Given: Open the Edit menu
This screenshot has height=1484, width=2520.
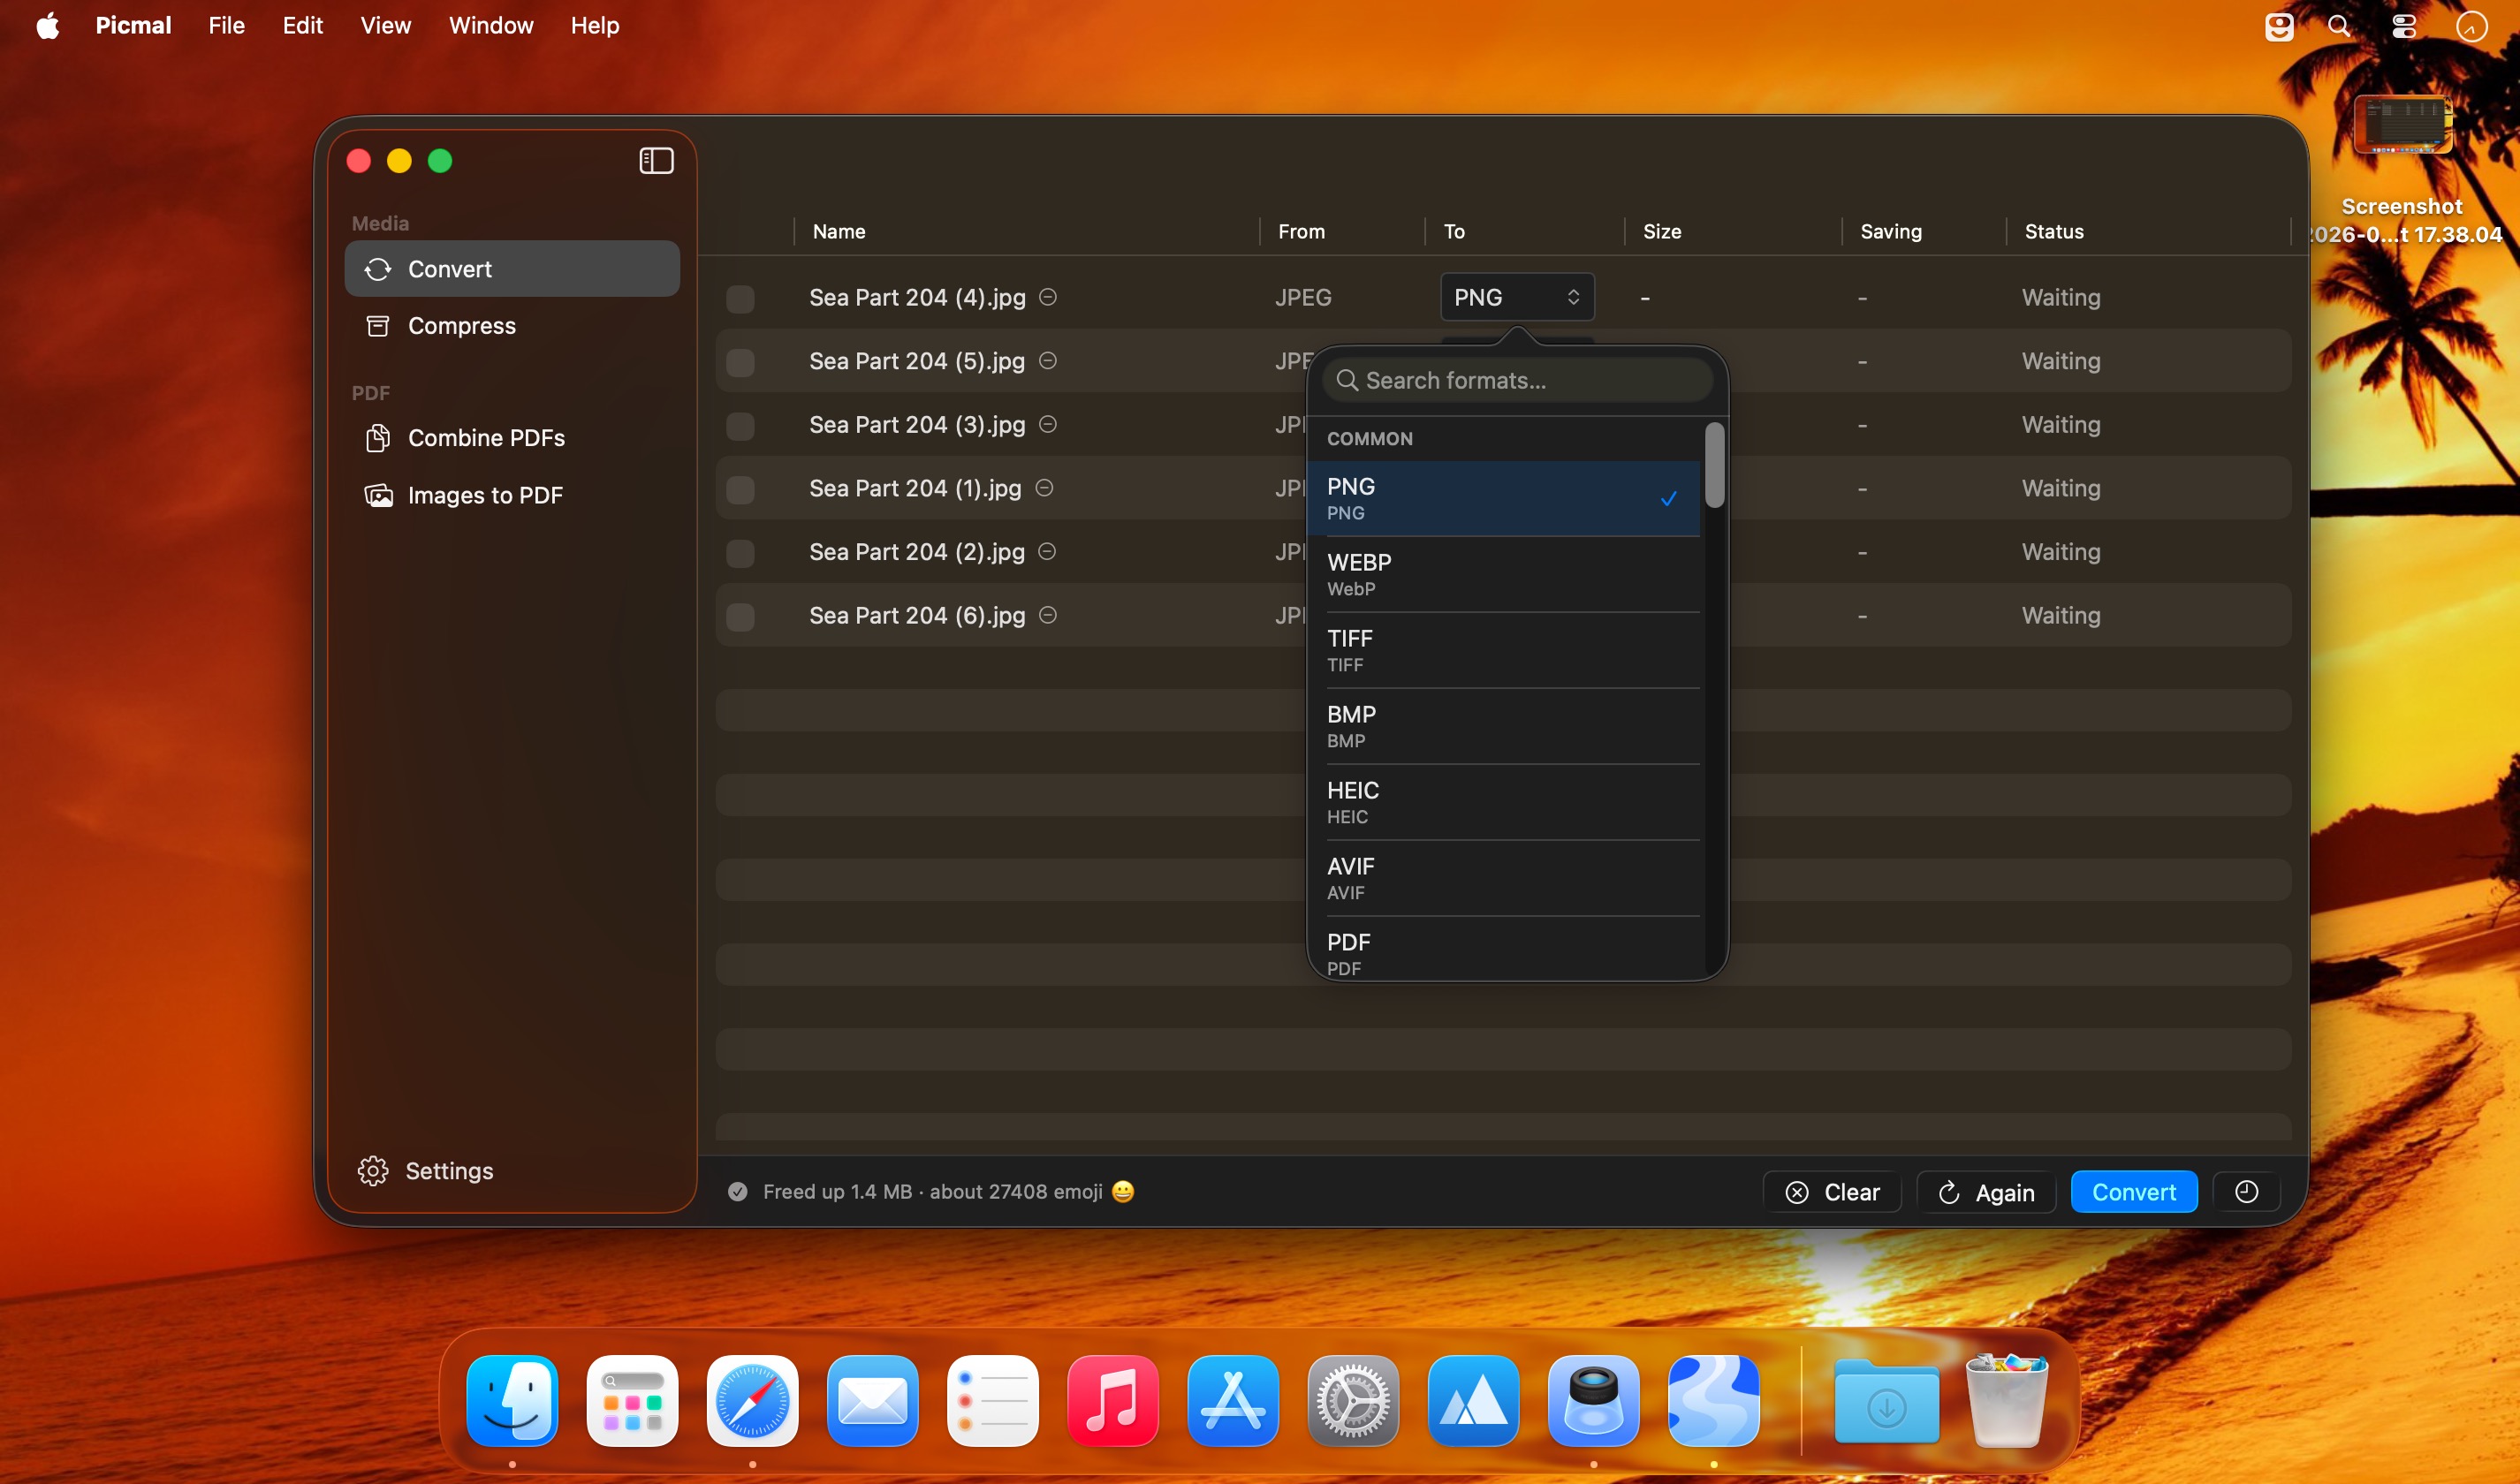Looking at the screenshot, I should pyautogui.click(x=302, y=26).
